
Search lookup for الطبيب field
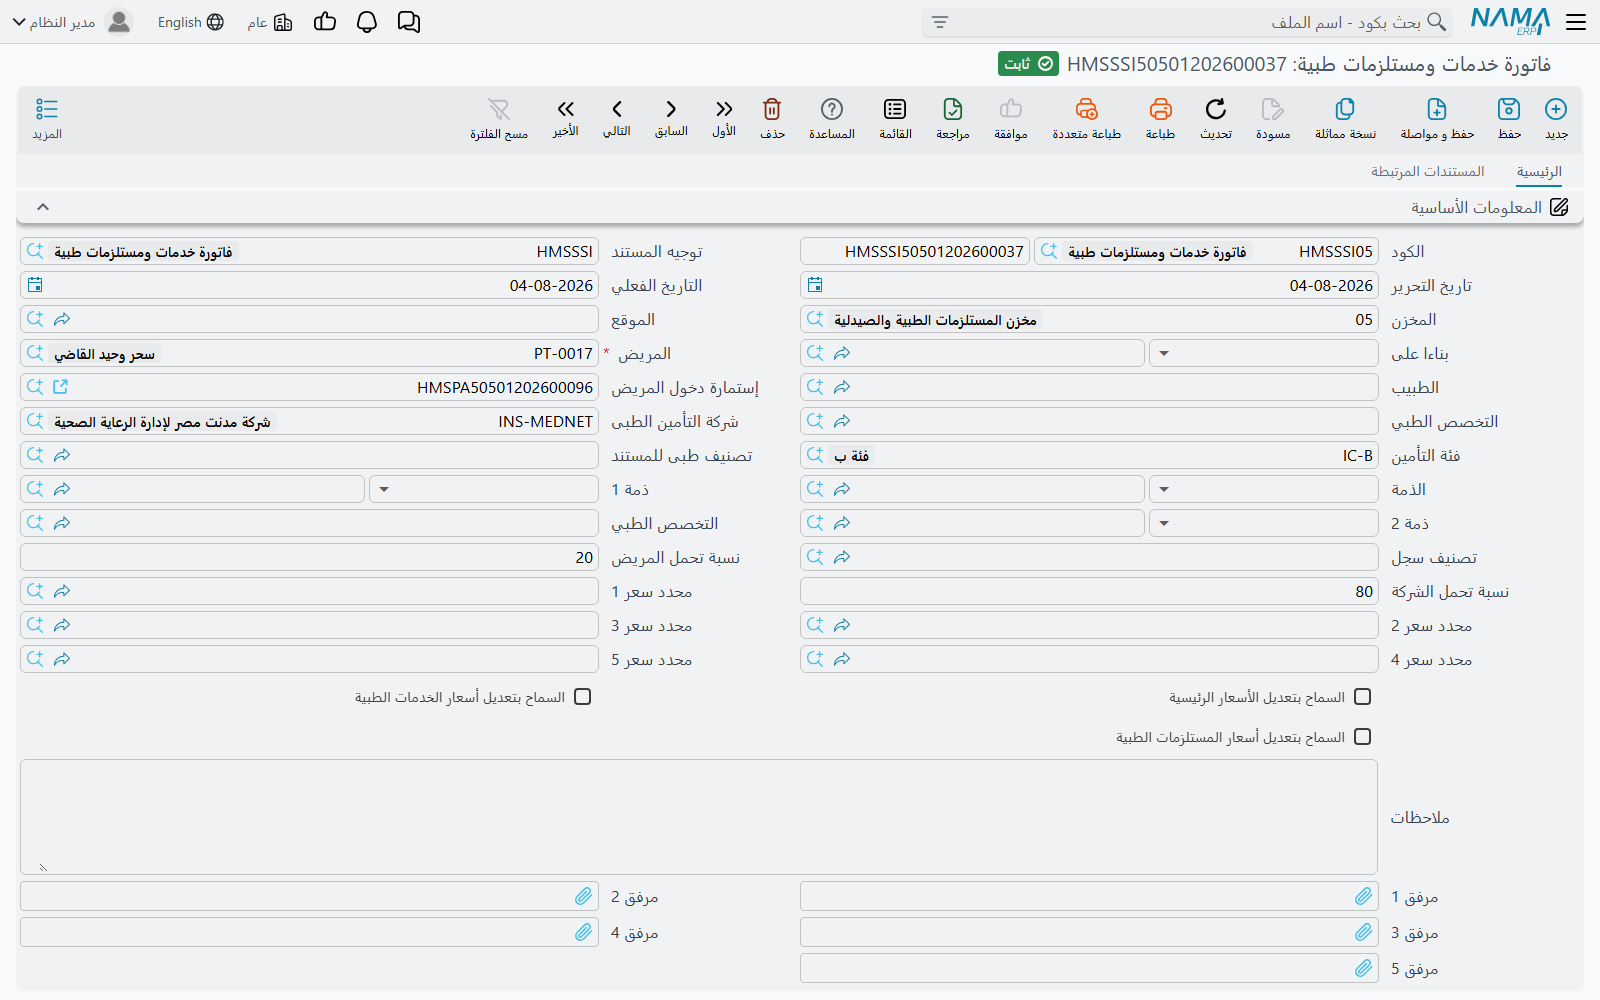click(x=815, y=387)
